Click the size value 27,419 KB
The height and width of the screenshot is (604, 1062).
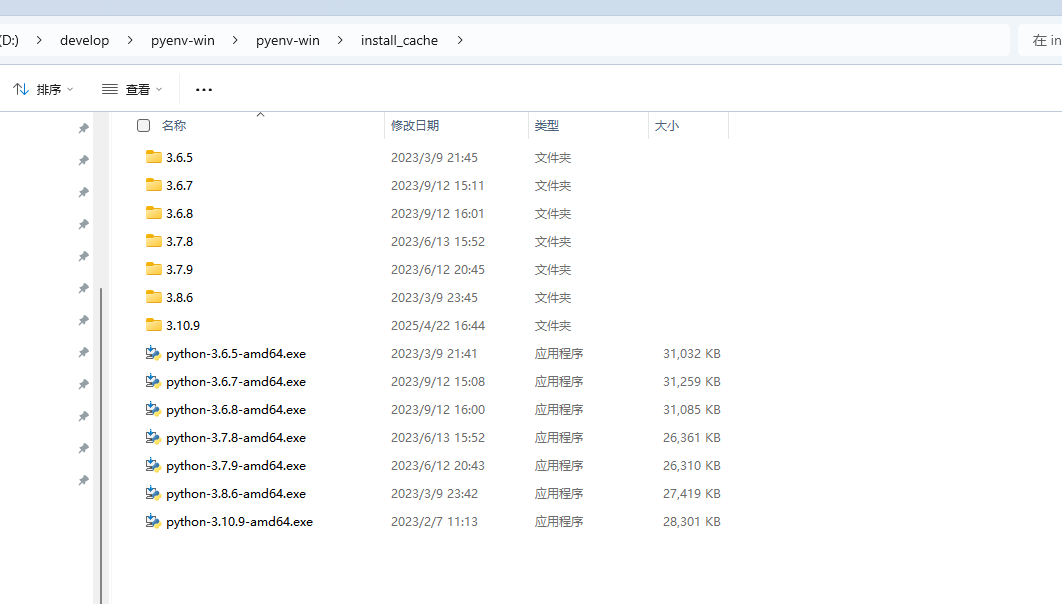692,494
